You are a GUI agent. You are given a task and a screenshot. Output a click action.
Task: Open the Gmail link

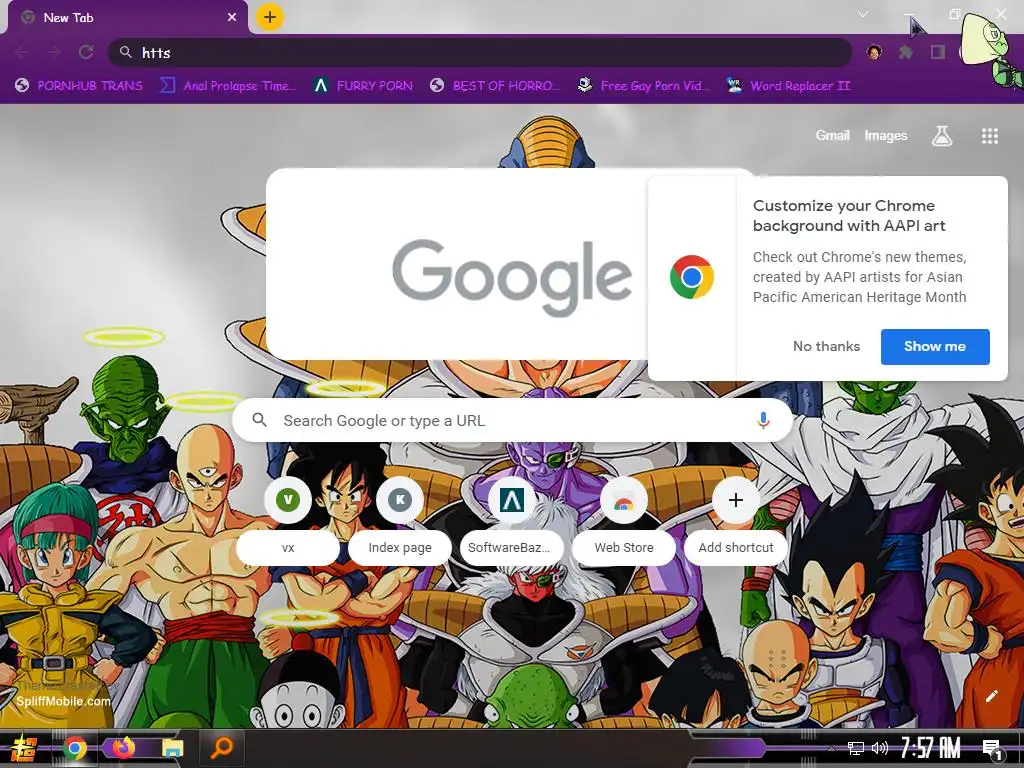(x=832, y=135)
